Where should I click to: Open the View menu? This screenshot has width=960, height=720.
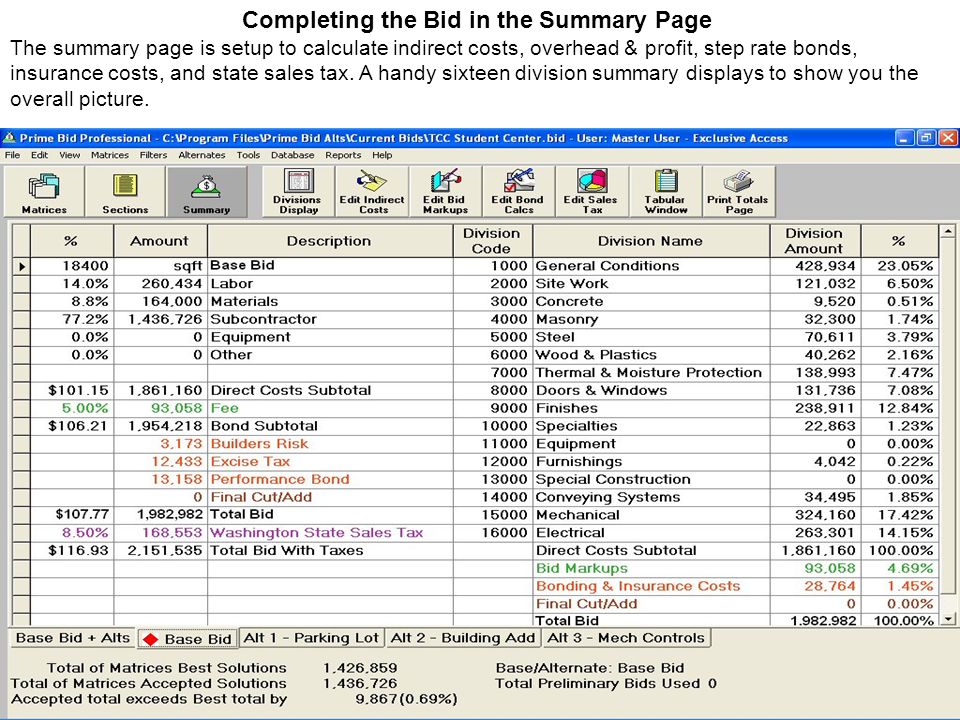pos(70,155)
